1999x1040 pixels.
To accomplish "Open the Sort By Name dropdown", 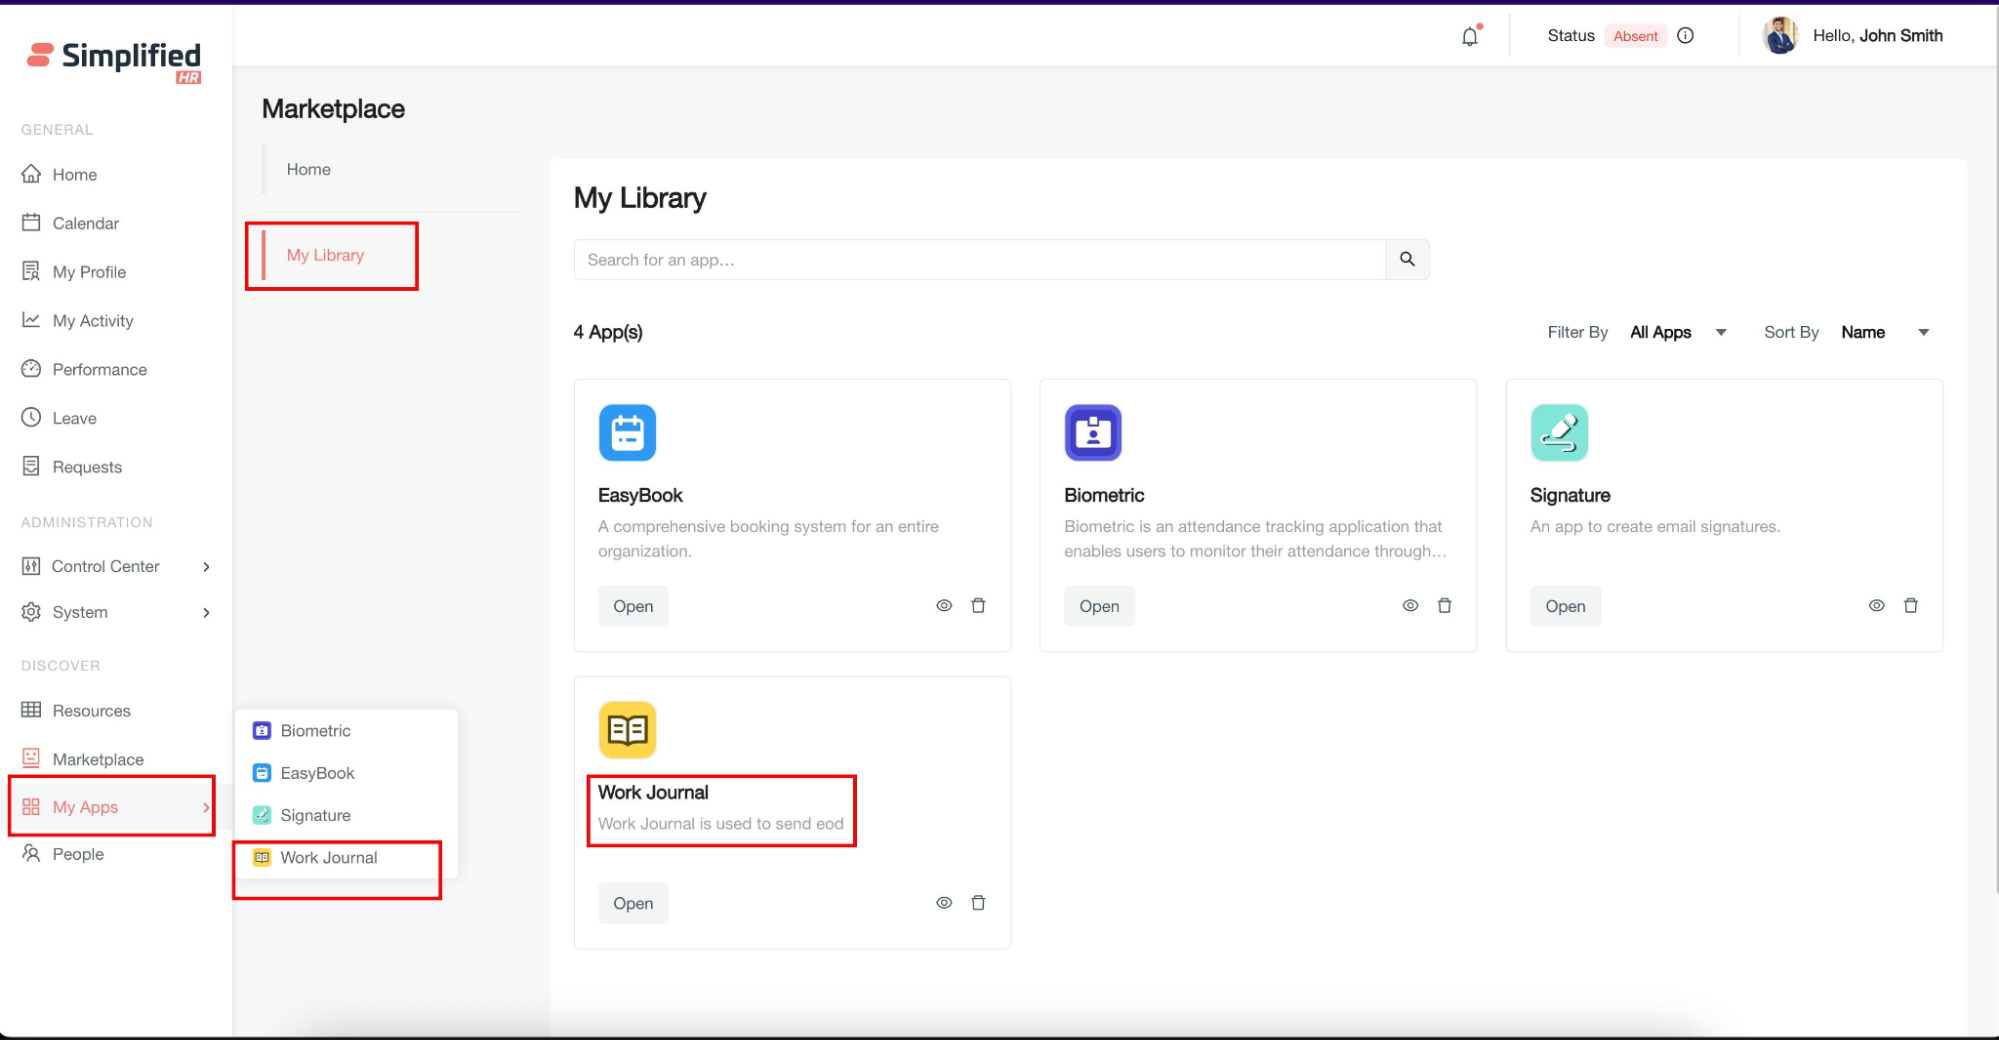I will pos(1884,333).
